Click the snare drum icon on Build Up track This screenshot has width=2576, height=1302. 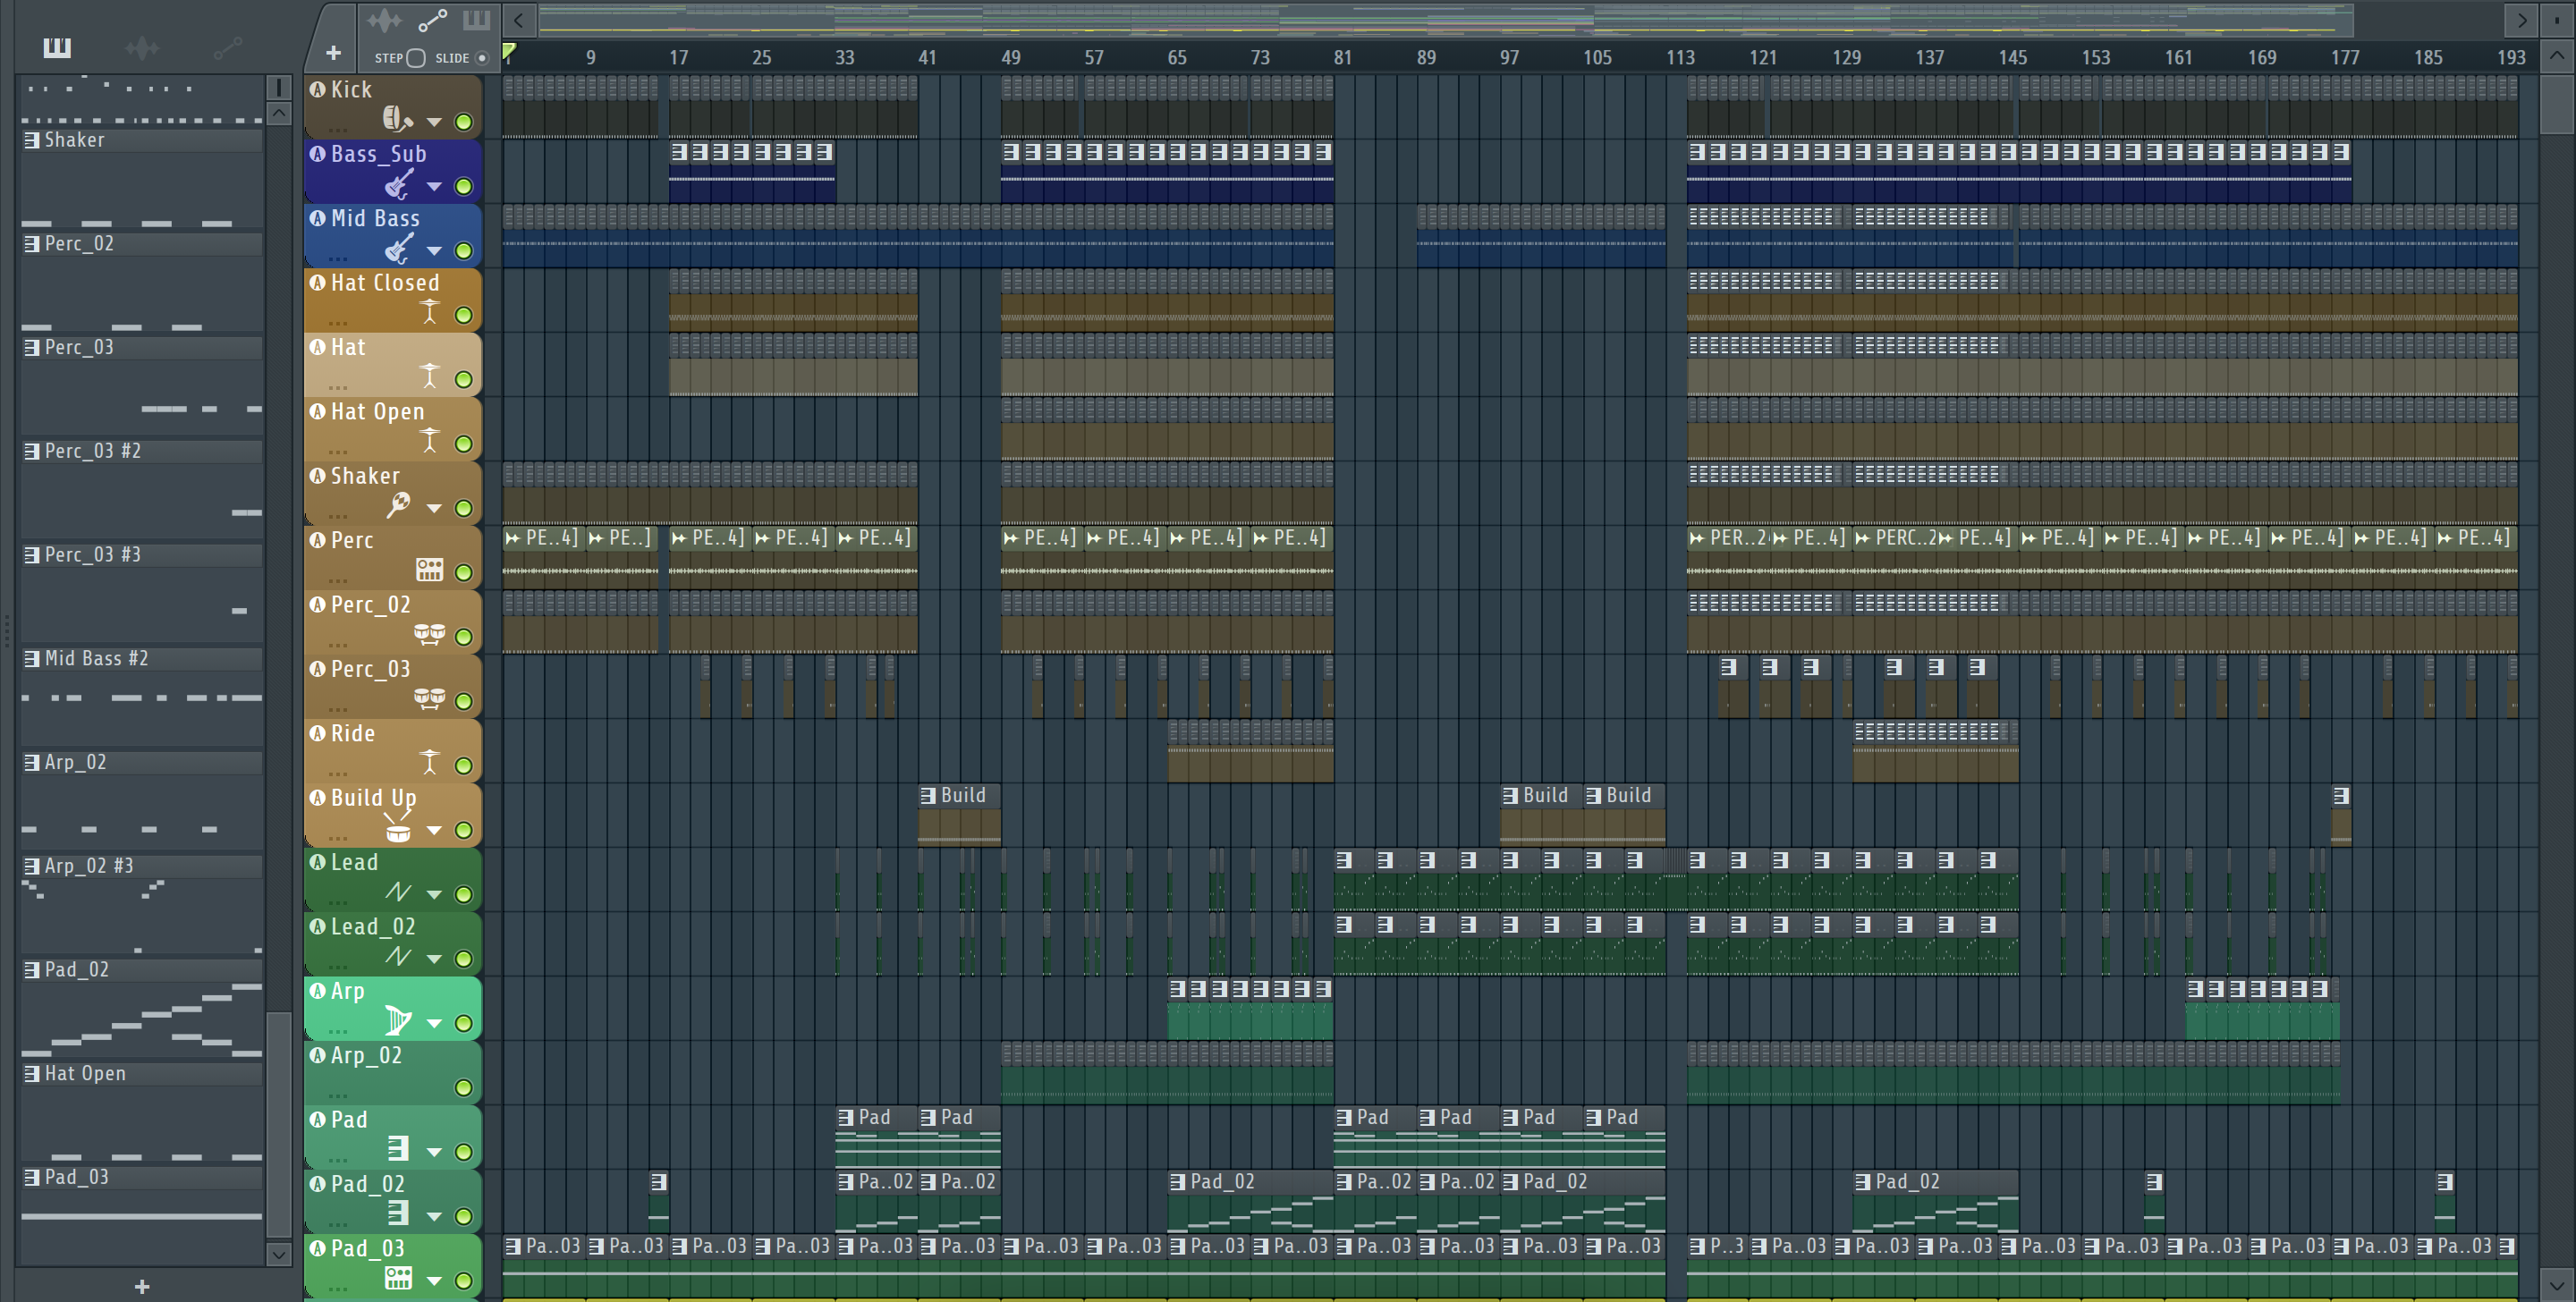[x=398, y=827]
